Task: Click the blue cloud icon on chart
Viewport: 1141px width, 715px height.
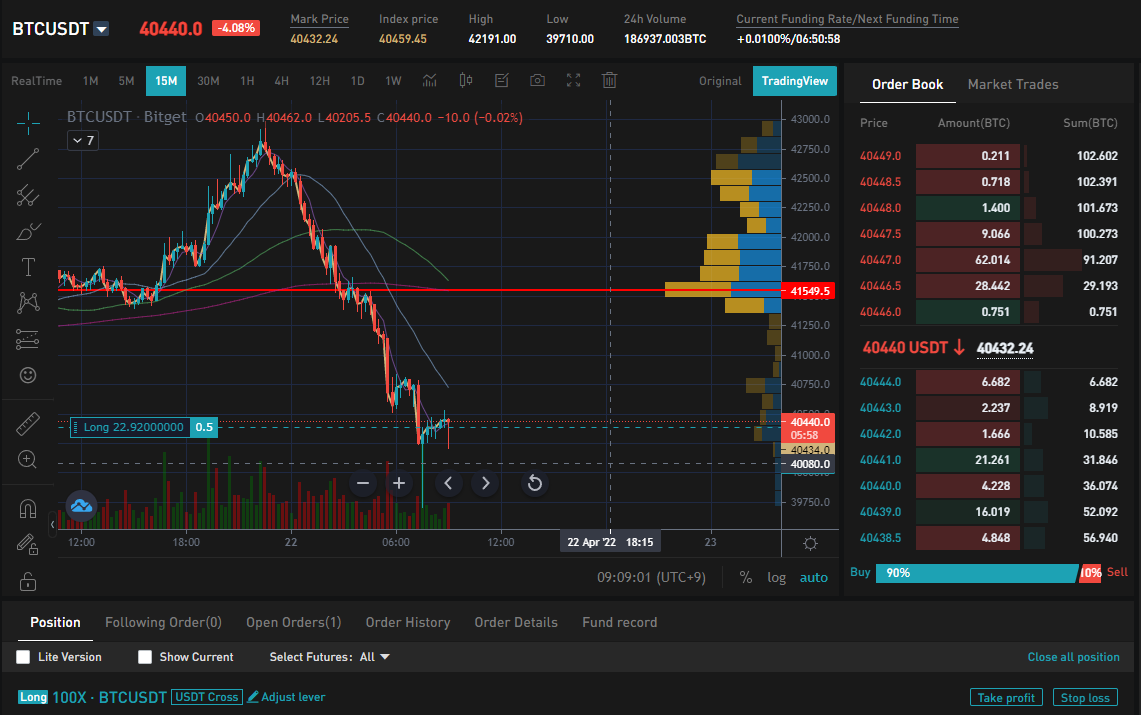Action: [82, 506]
